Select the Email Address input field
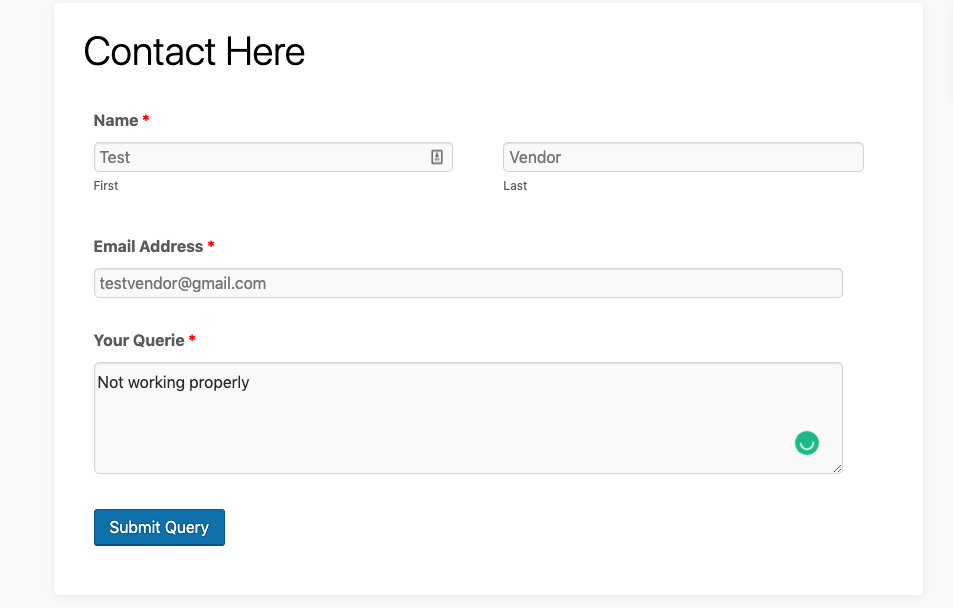This screenshot has width=953, height=608. (x=468, y=283)
